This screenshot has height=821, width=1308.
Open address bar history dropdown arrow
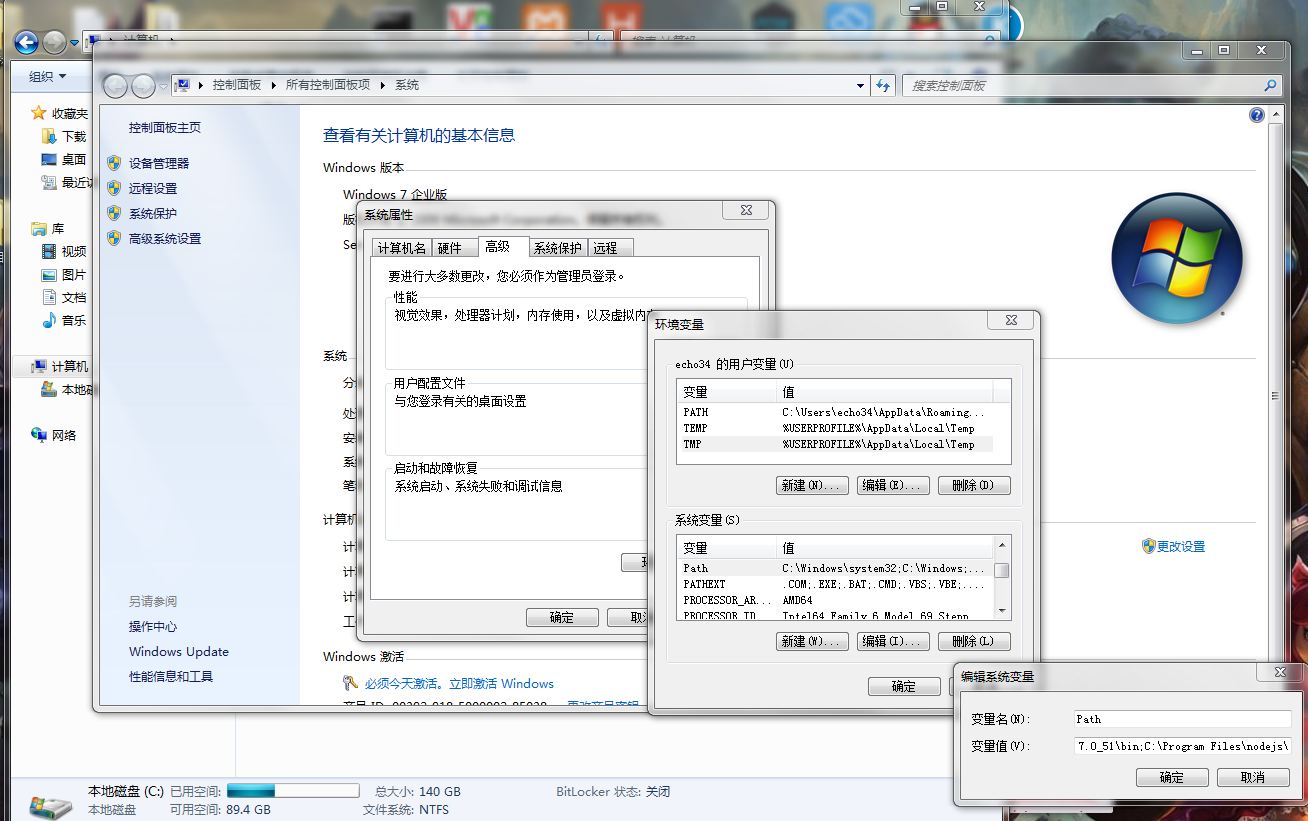860,86
